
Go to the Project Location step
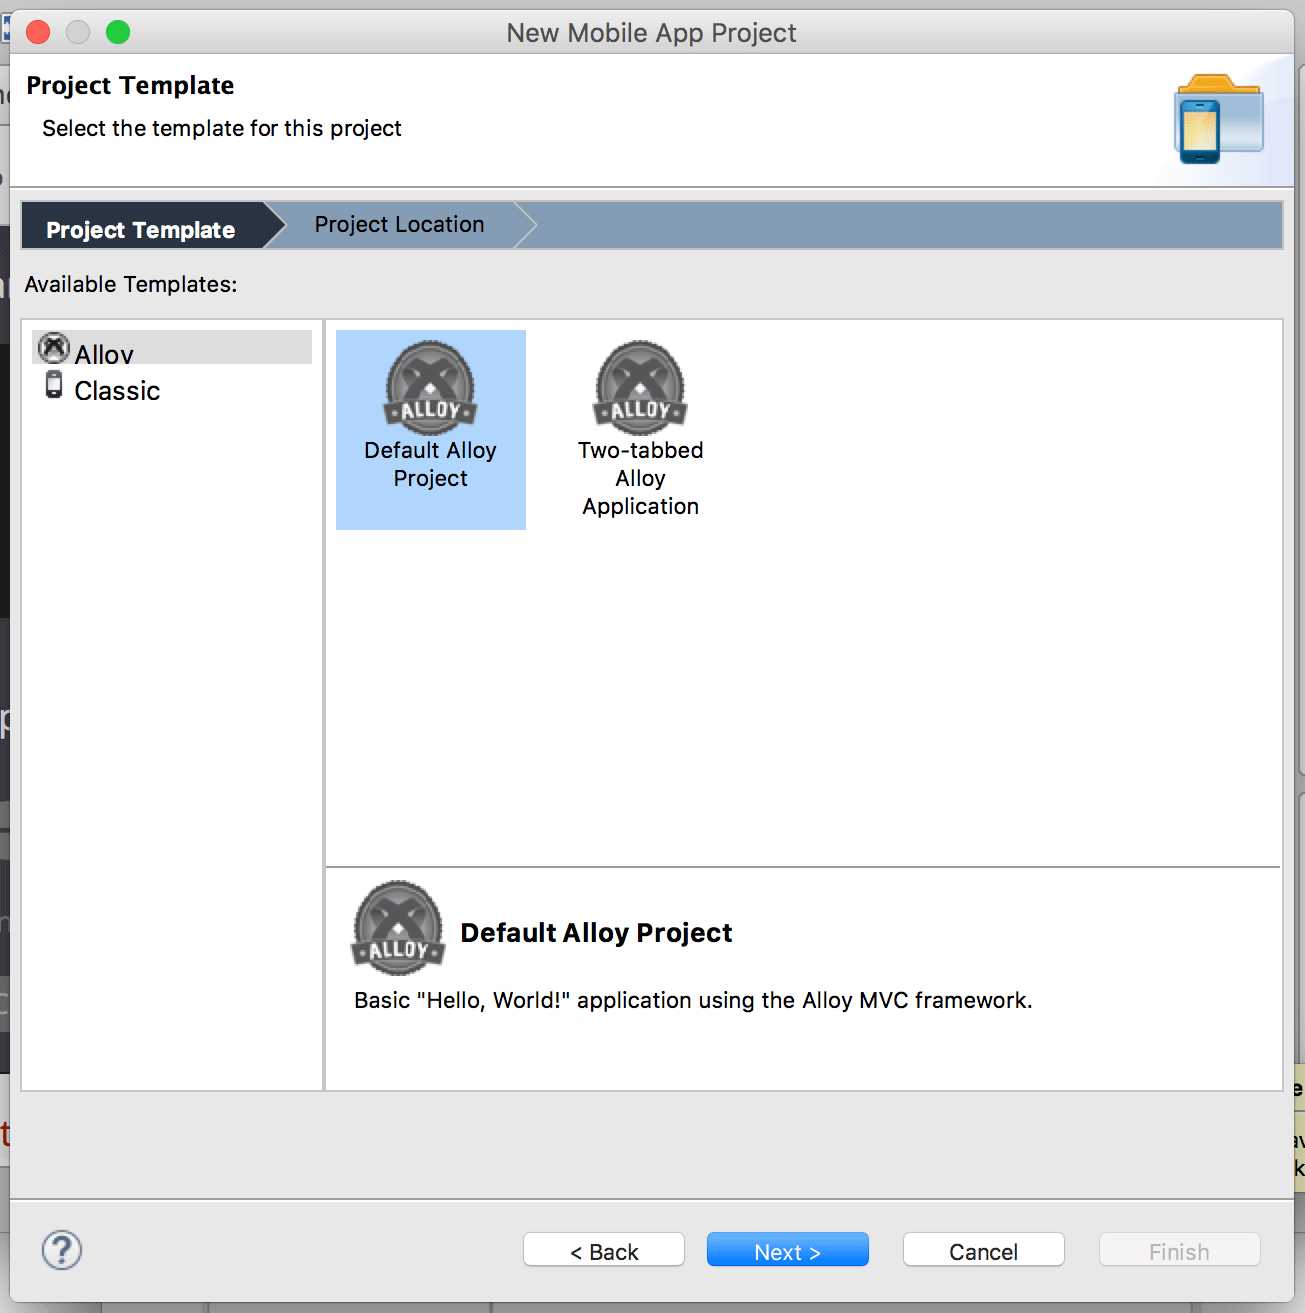(399, 225)
